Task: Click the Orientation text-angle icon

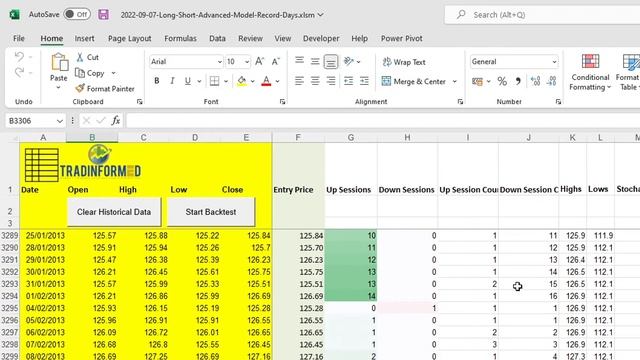Action: tap(348, 61)
